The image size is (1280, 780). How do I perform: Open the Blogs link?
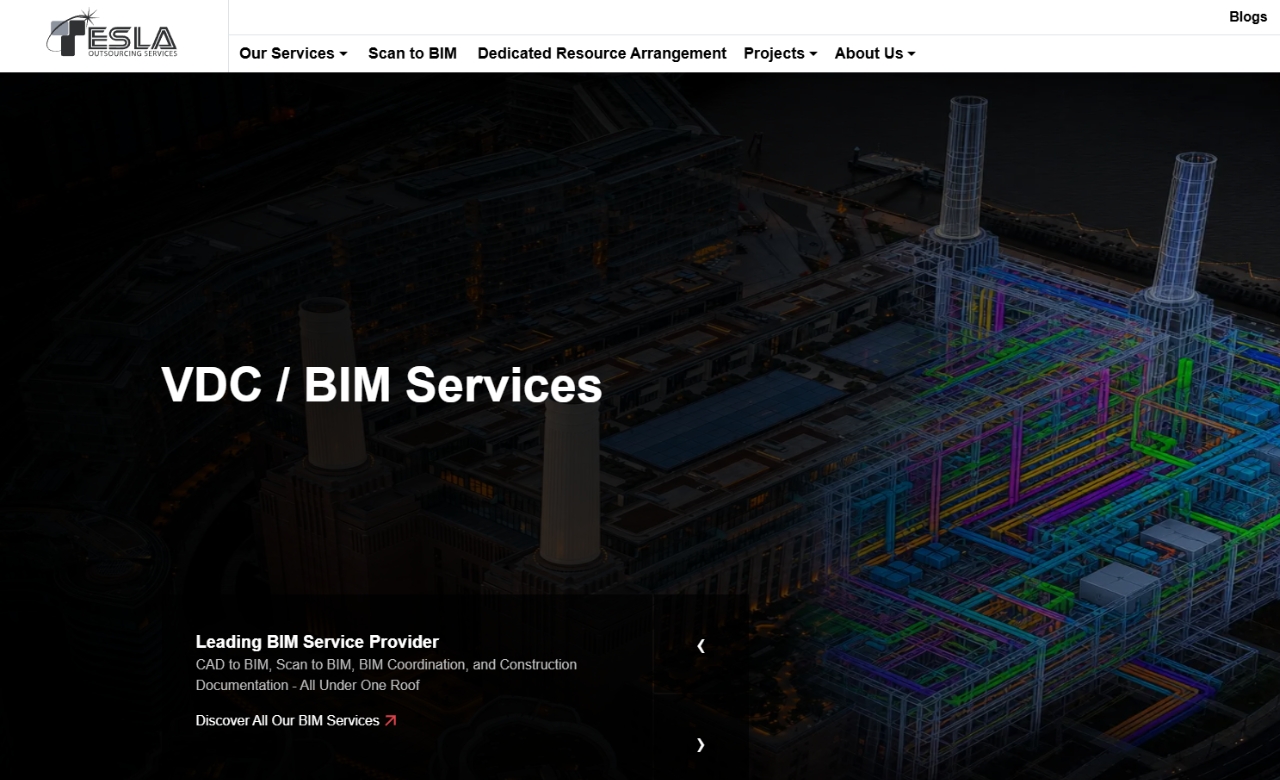point(1248,16)
